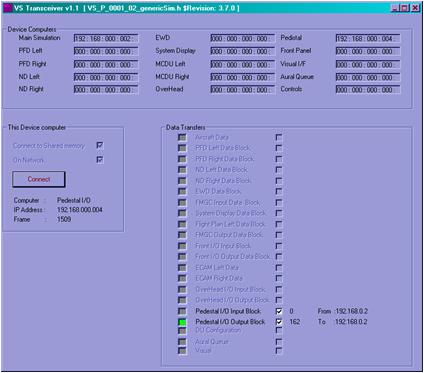Click the PFD Right IP address field
The image size is (424, 373).
pos(106,64)
